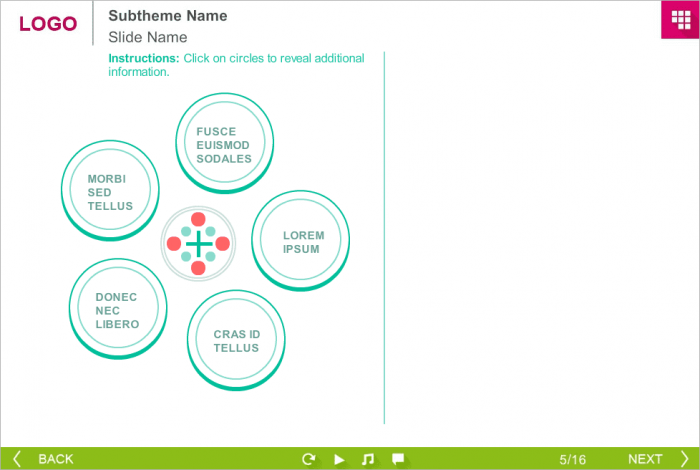Click the BACK text label

[x=56, y=459]
